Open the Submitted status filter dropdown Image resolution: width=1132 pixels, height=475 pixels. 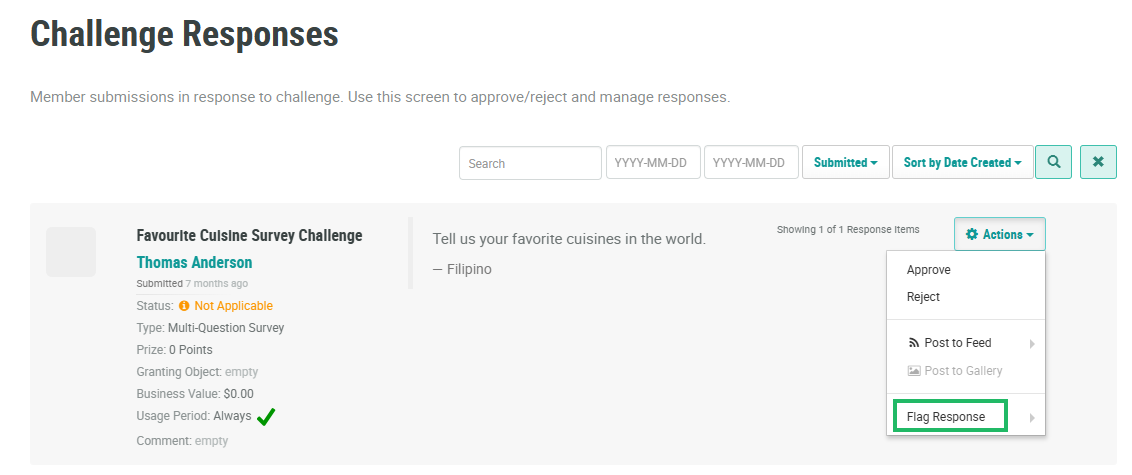tap(845, 163)
